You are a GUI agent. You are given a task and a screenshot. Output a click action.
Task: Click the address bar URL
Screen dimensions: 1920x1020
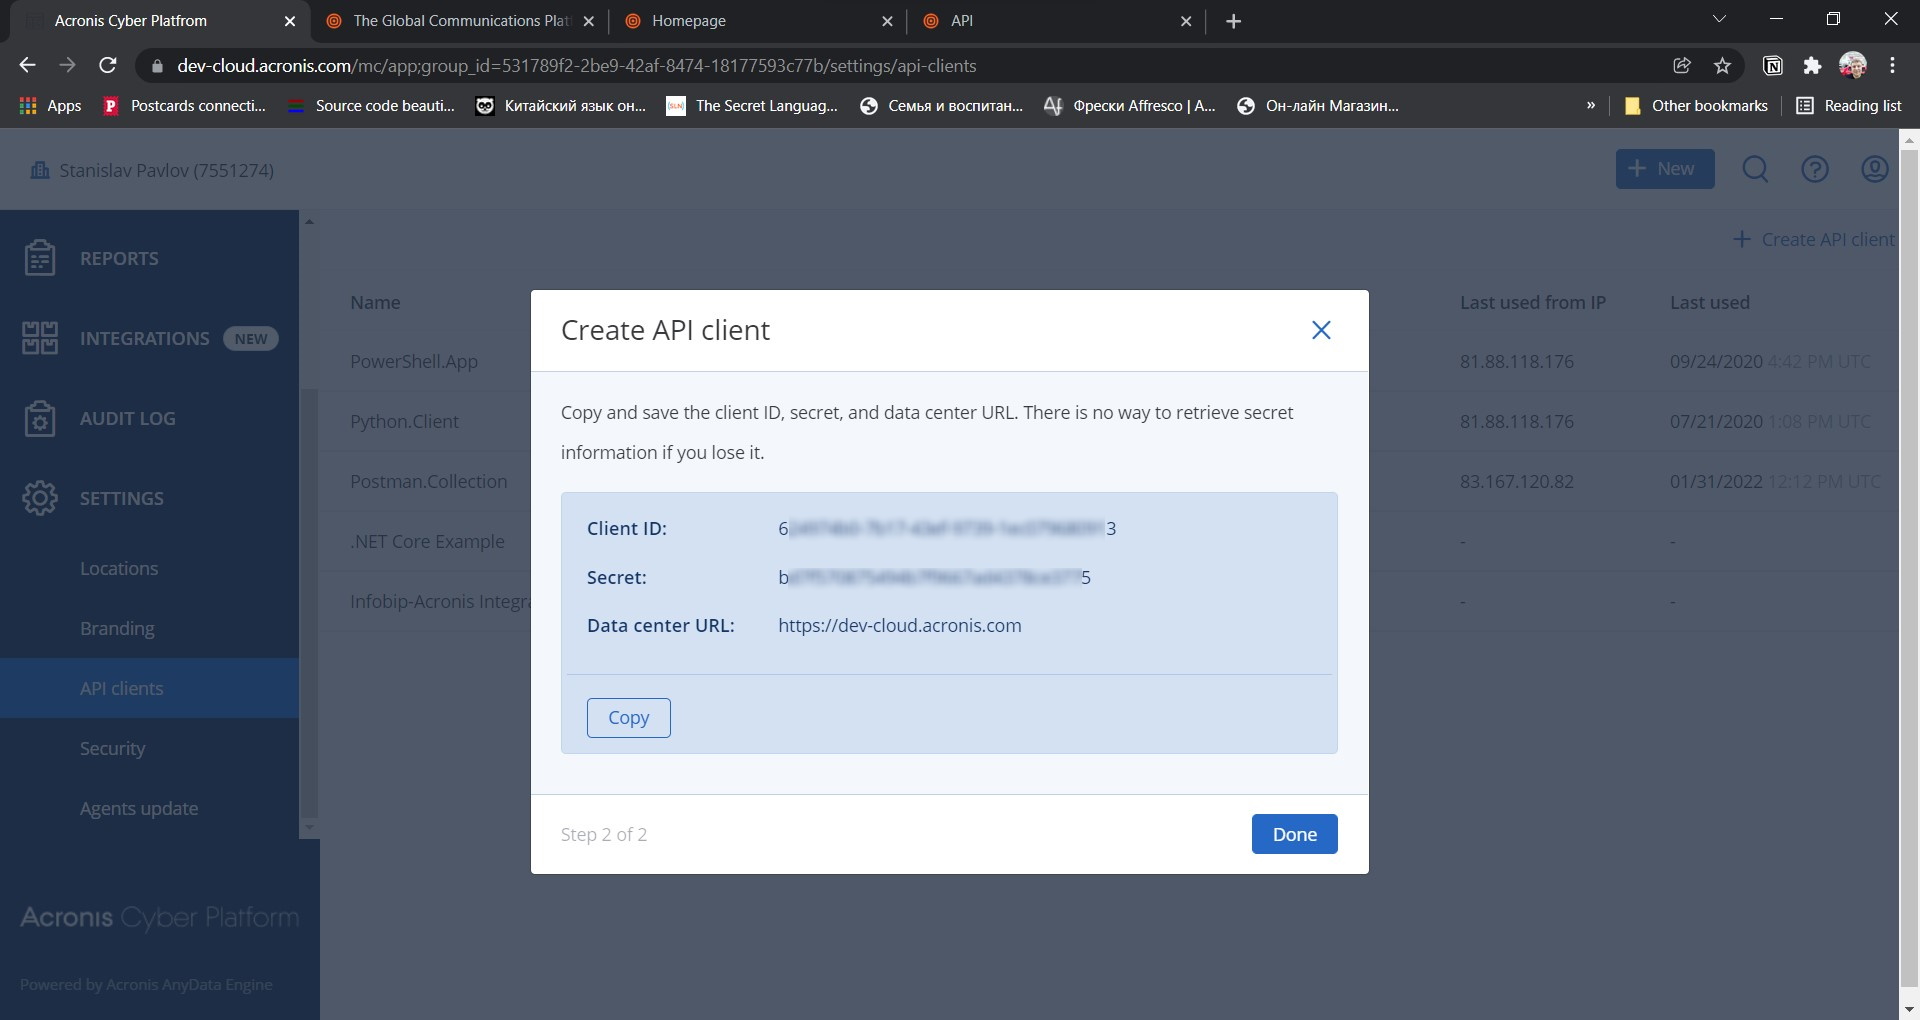pyautogui.click(x=576, y=66)
